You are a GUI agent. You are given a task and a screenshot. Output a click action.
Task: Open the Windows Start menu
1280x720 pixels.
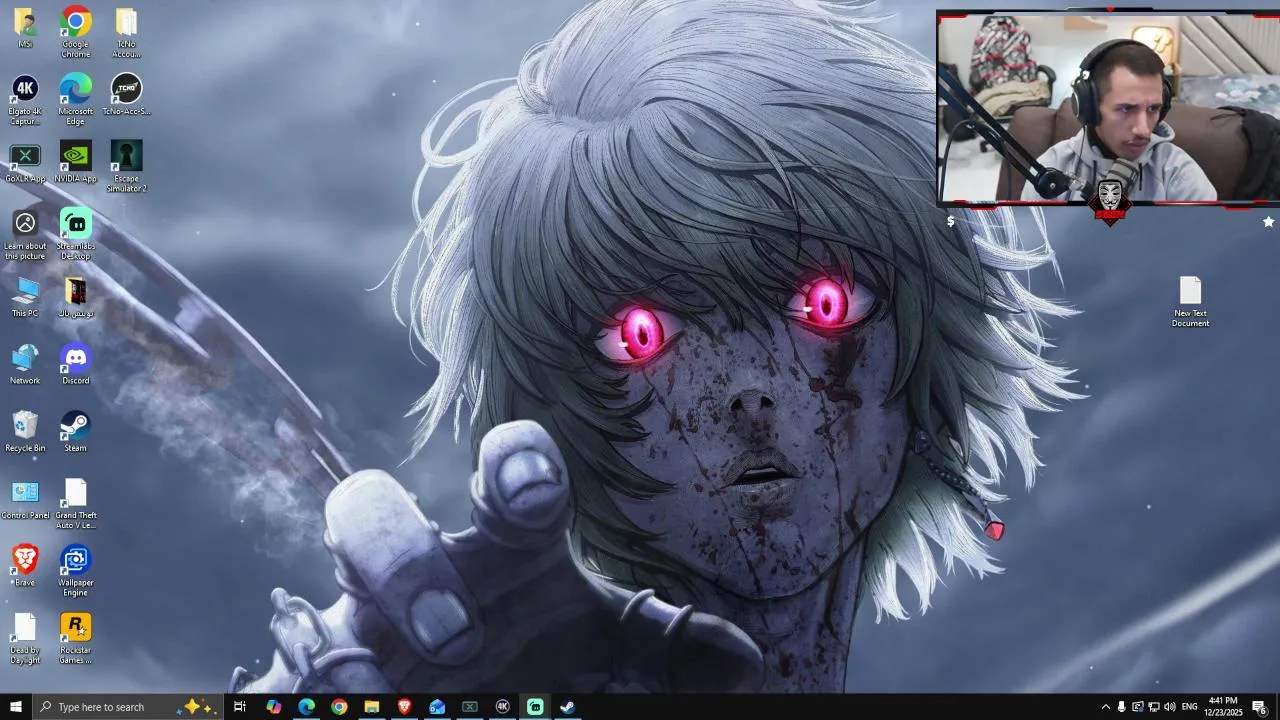click(x=16, y=707)
